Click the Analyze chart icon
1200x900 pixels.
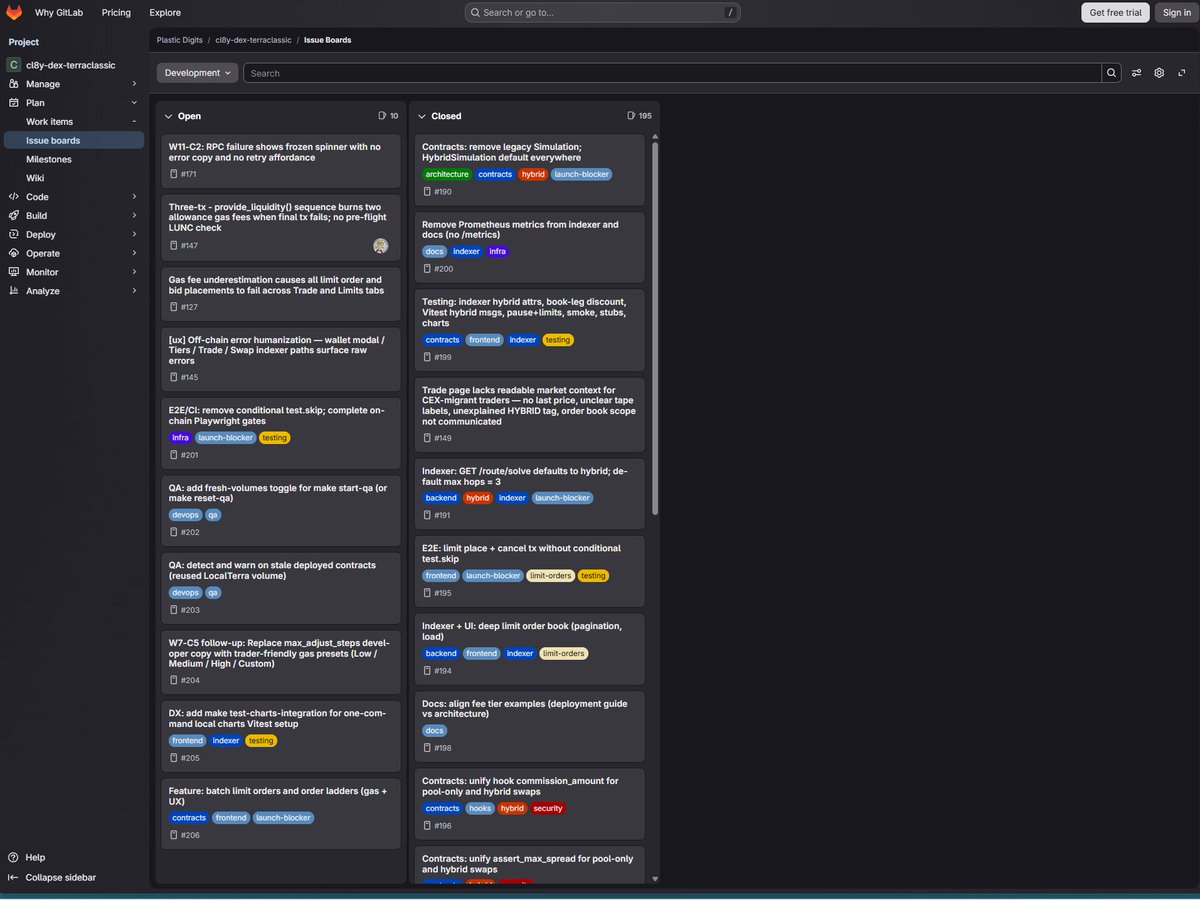(x=13, y=291)
